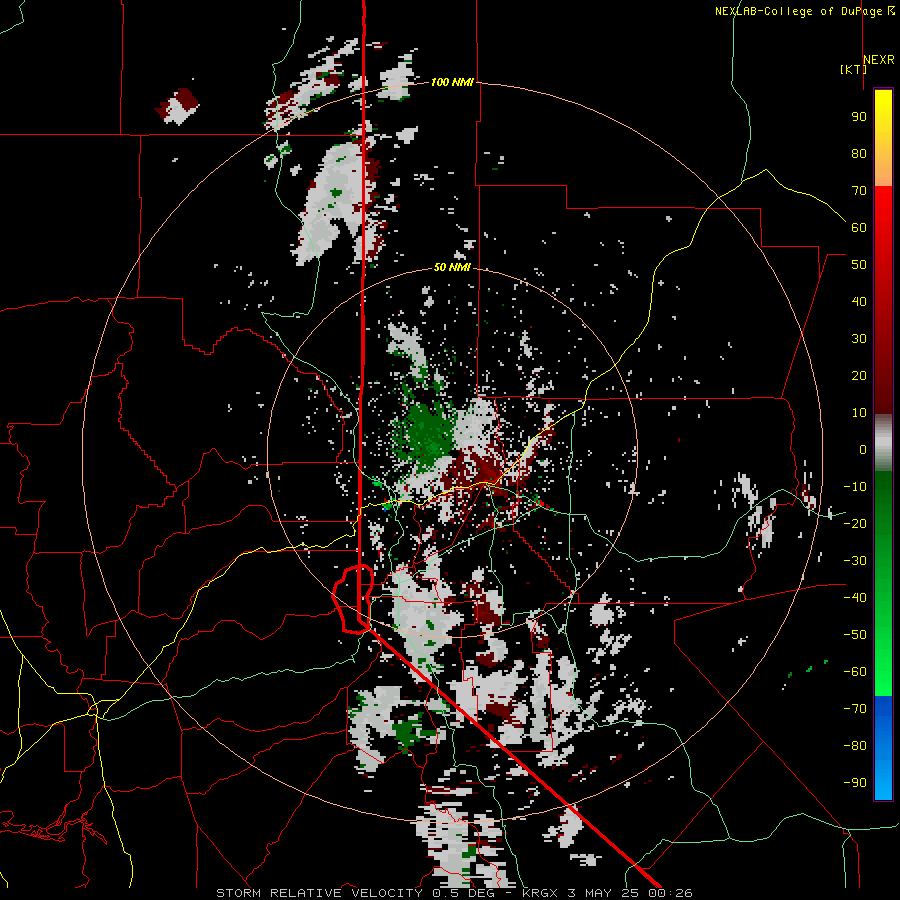Click the -10 knot scale label
Screen dimensions: 900x900
[x=855, y=486]
